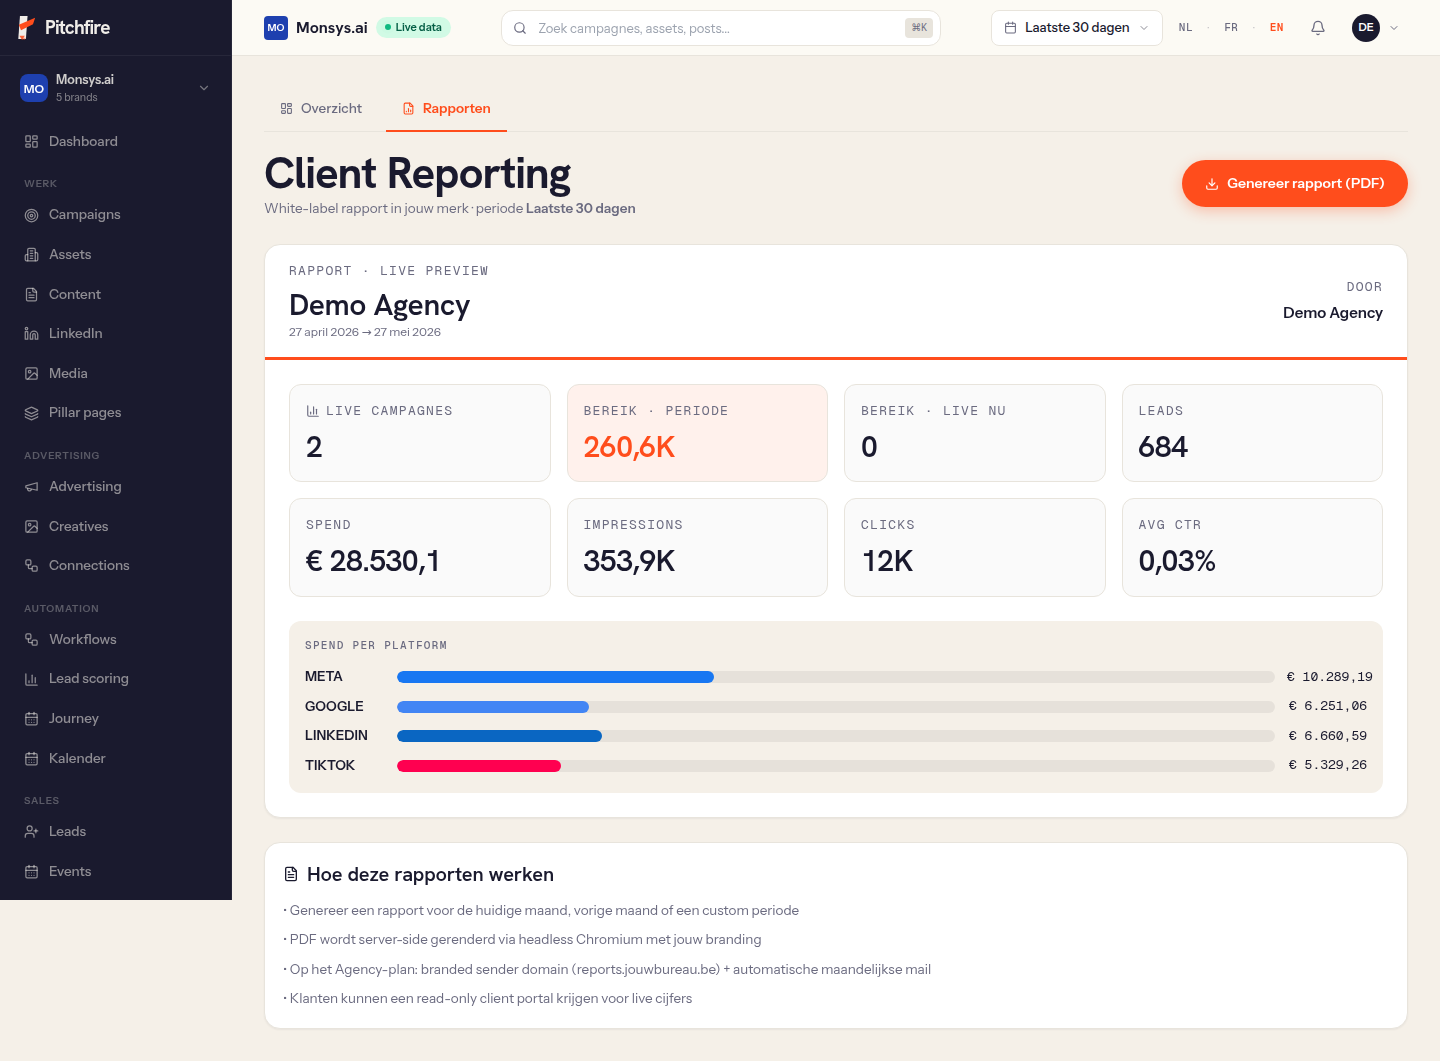
Task: Open the LinkedIn sidebar icon
Action: [31, 334]
